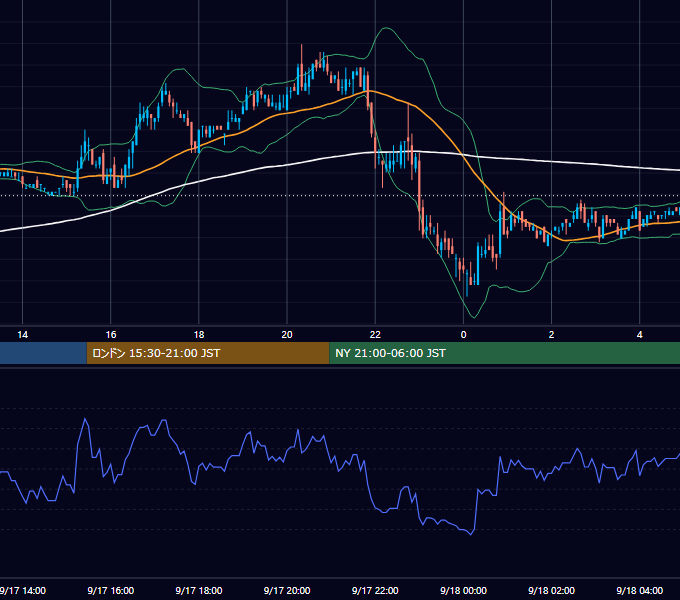
Task: Click the 9/17 14:00 date label
Action: (x=23, y=590)
